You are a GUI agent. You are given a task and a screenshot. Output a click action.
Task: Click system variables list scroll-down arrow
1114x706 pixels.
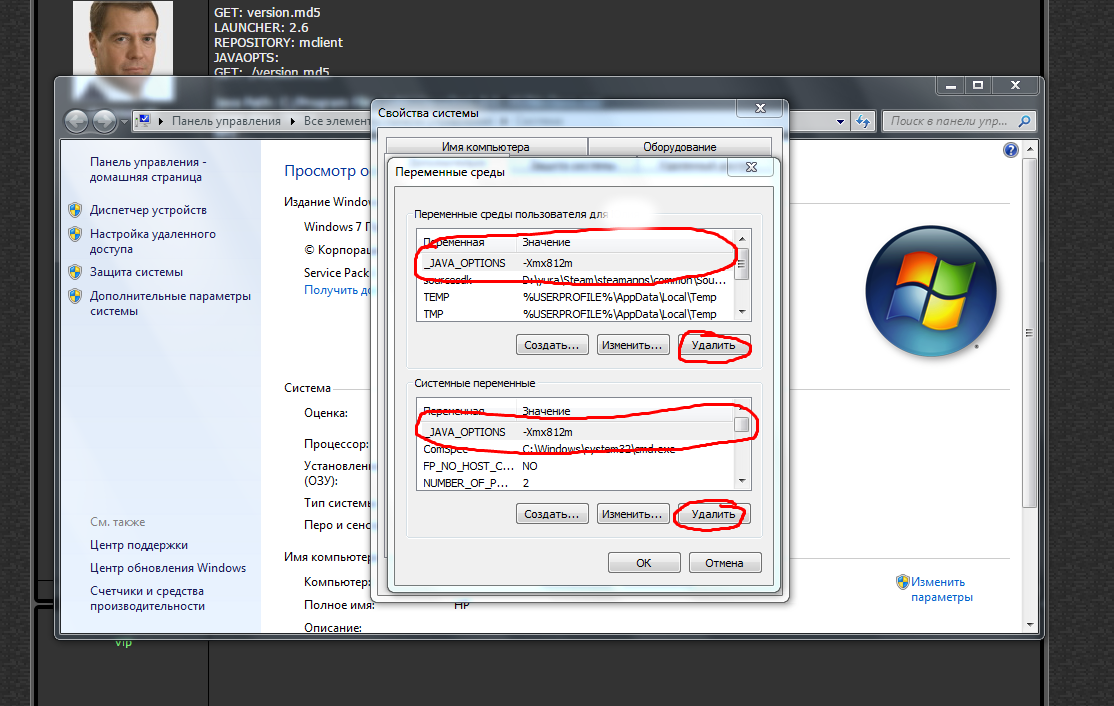(742, 481)
